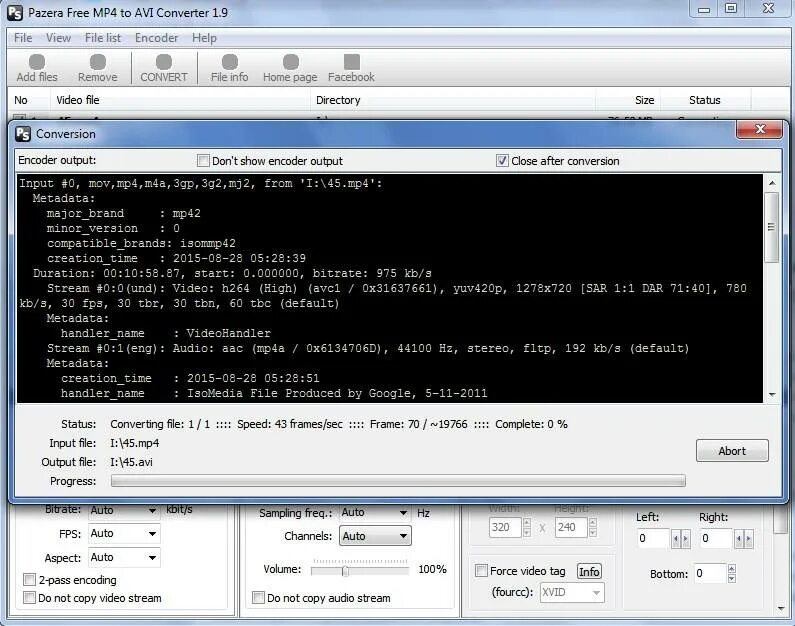Click the Add files toolbar icon
This screenshot has width=795, height=626.
[x=37, y=68]
